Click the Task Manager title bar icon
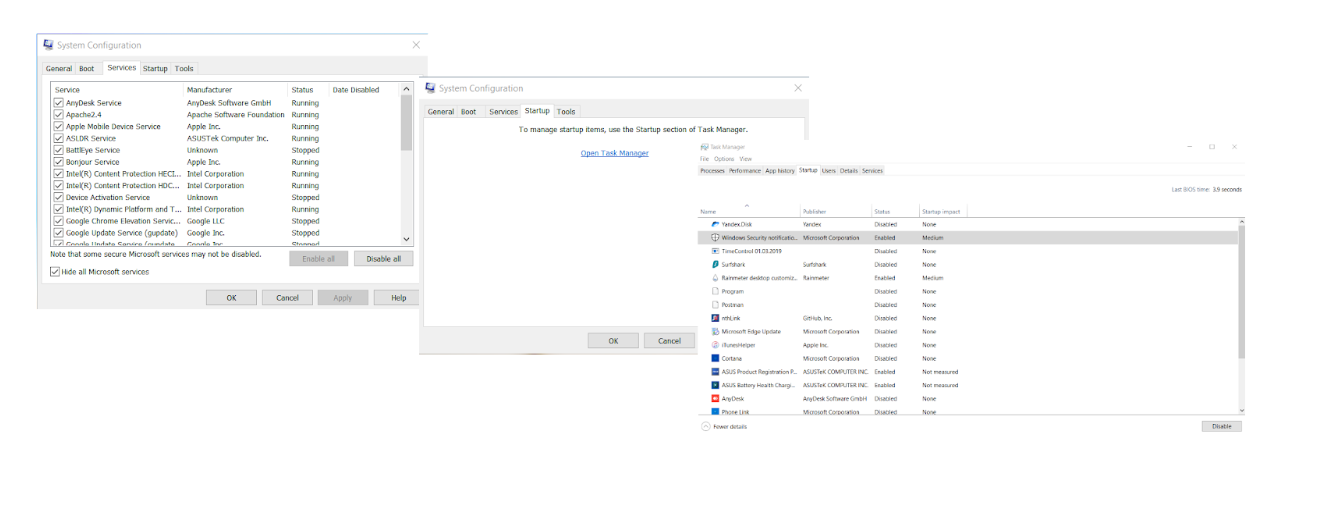Image resolution: width=1326 pixels, height=528 pixels. tap(704, 147)
